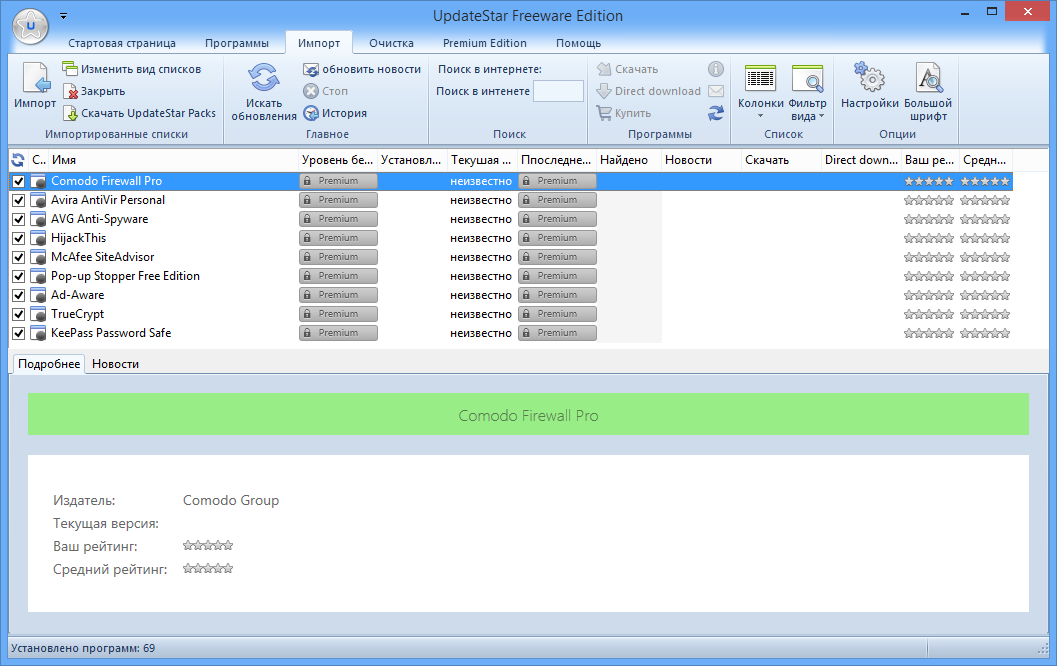This screenshot has height=666, width=1057.
Task: Click Premium lock badge in Avira AntiVir row, 'Уровень бе...' column
Action: (x=338, y=200)
